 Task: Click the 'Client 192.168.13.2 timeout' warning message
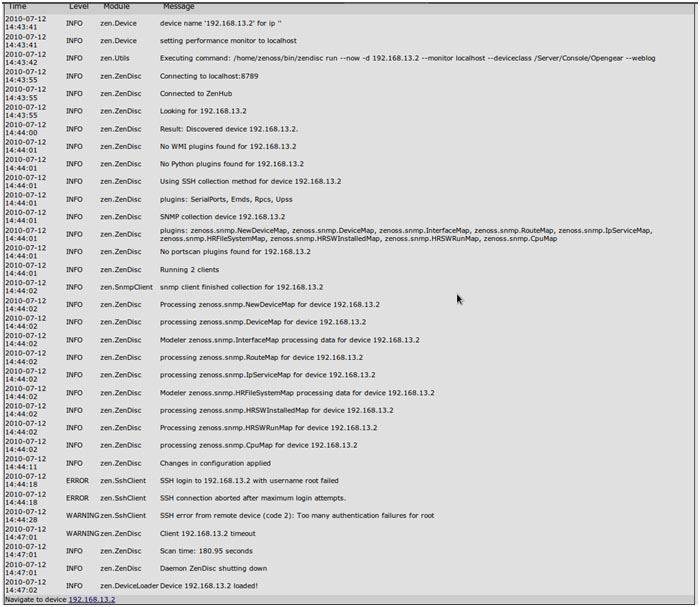pyautogui.click(x=208, y=533)
